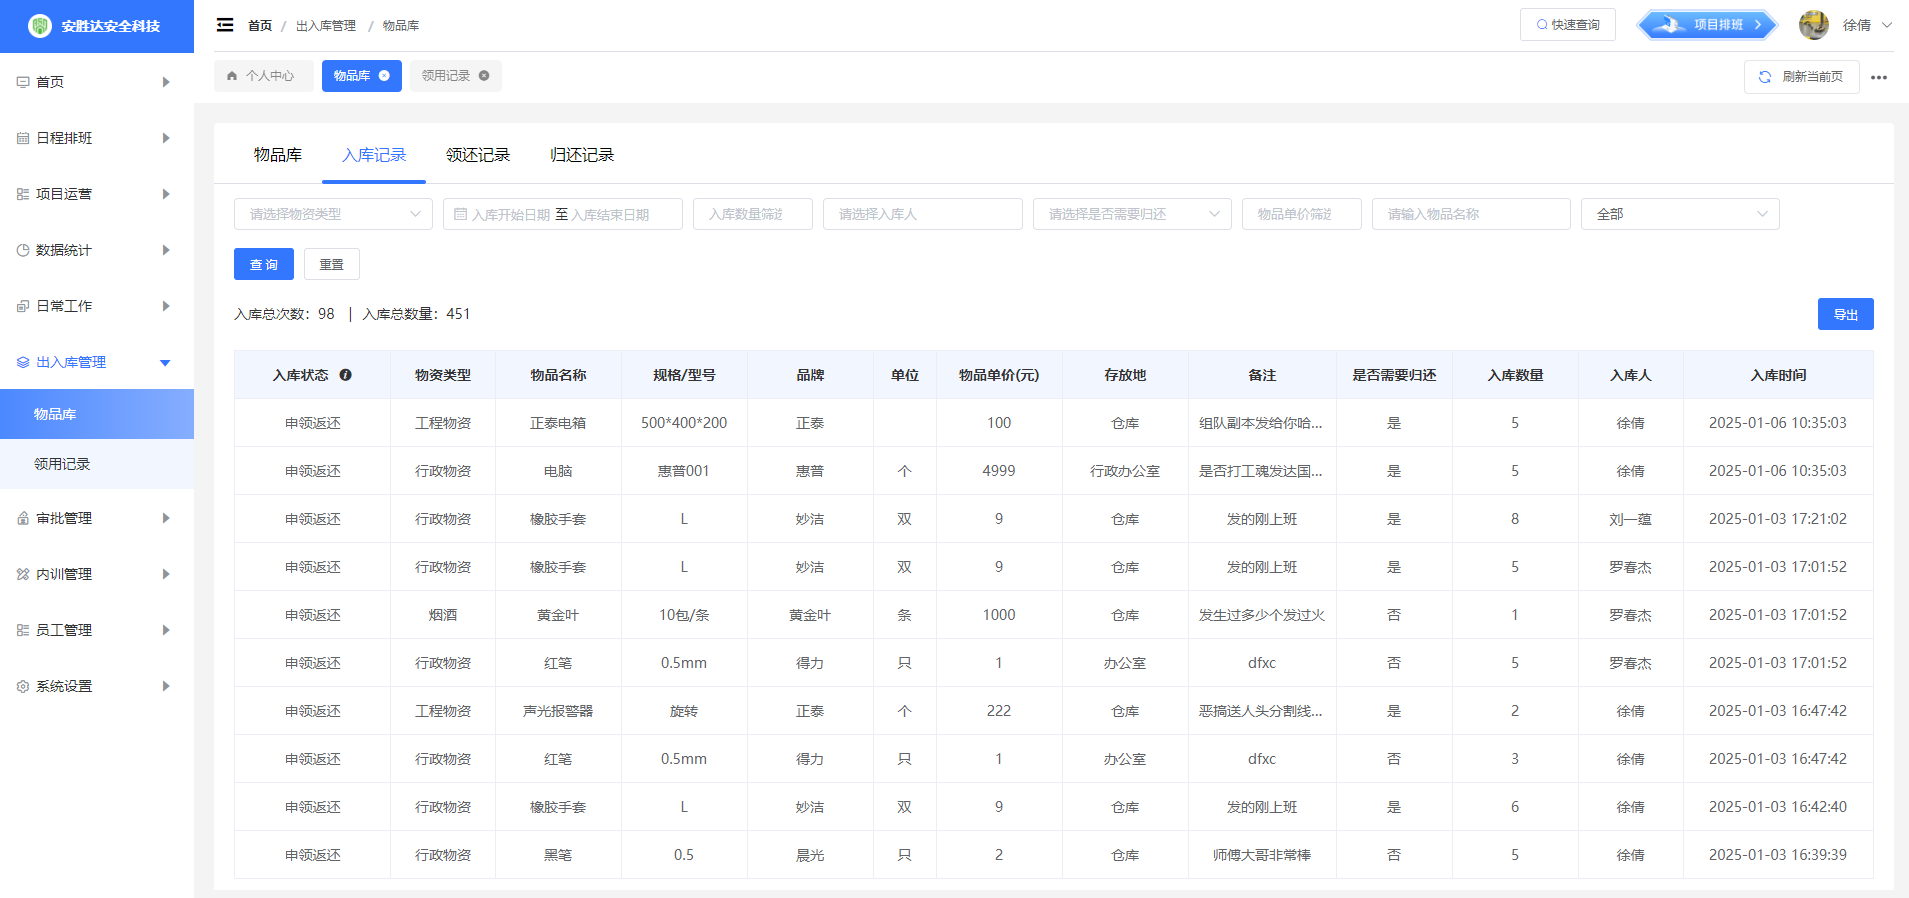
Task: Click the 查询 search button
Action: [264, 264]
